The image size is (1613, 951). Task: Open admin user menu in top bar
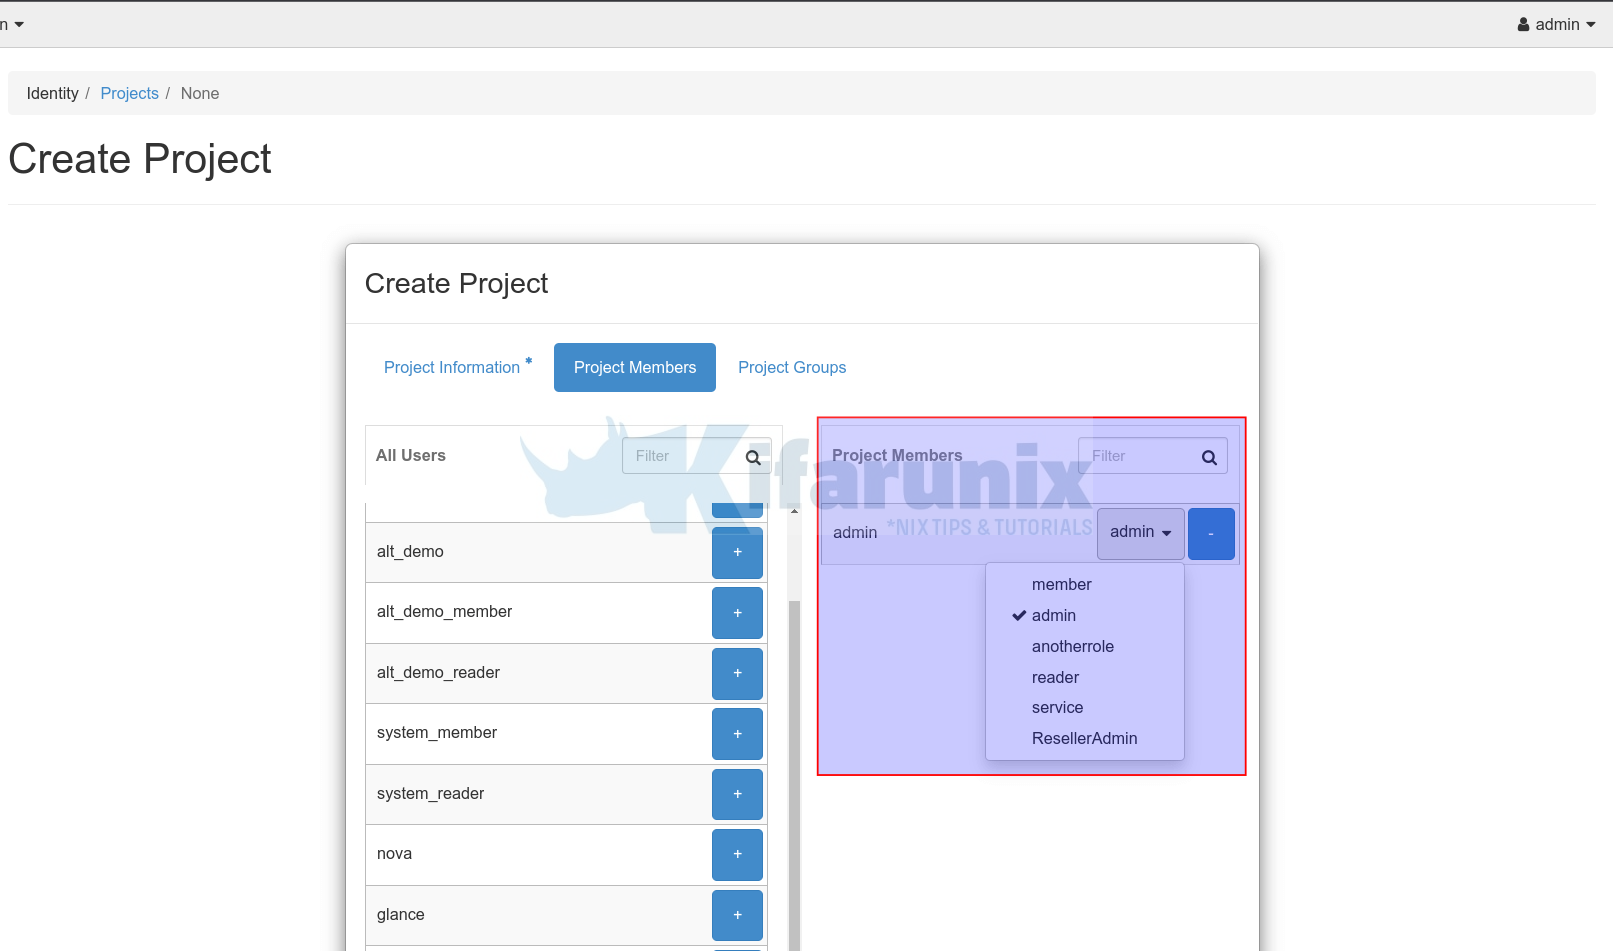click(1556, 24)
